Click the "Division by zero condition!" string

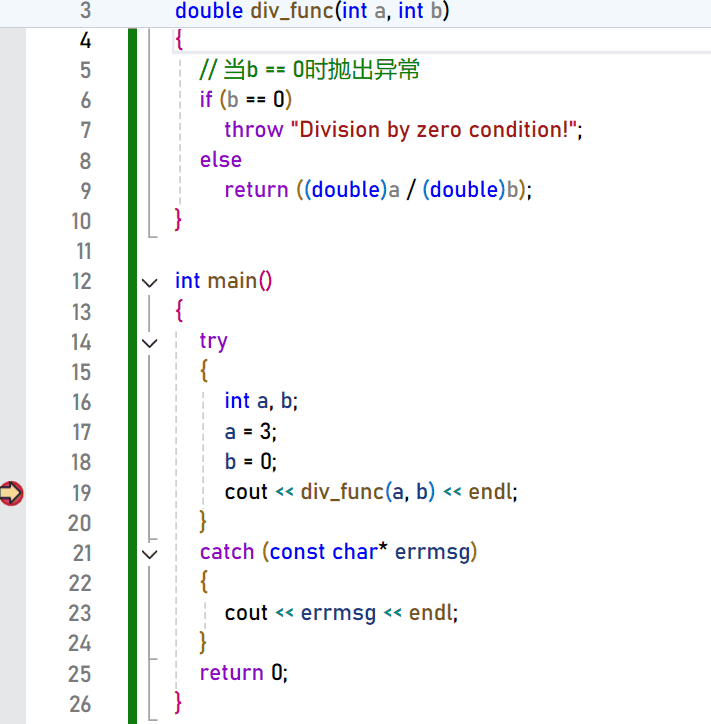click(434, 130)
